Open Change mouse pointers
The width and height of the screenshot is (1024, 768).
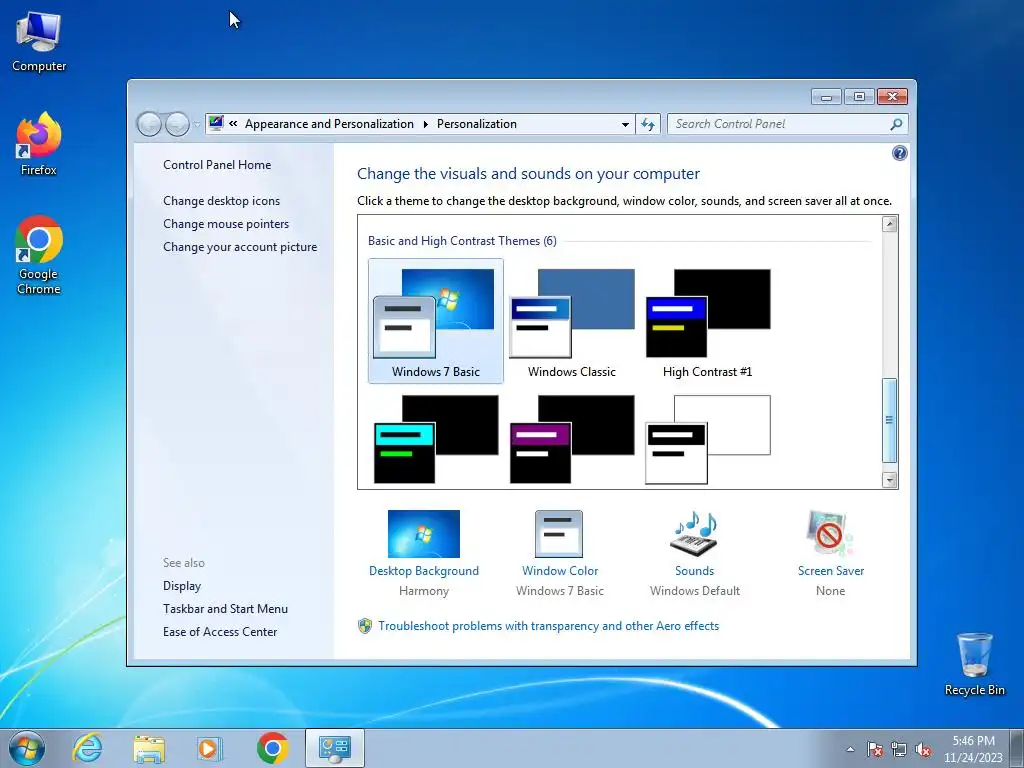pyautogui.click(x=226, y=223)
